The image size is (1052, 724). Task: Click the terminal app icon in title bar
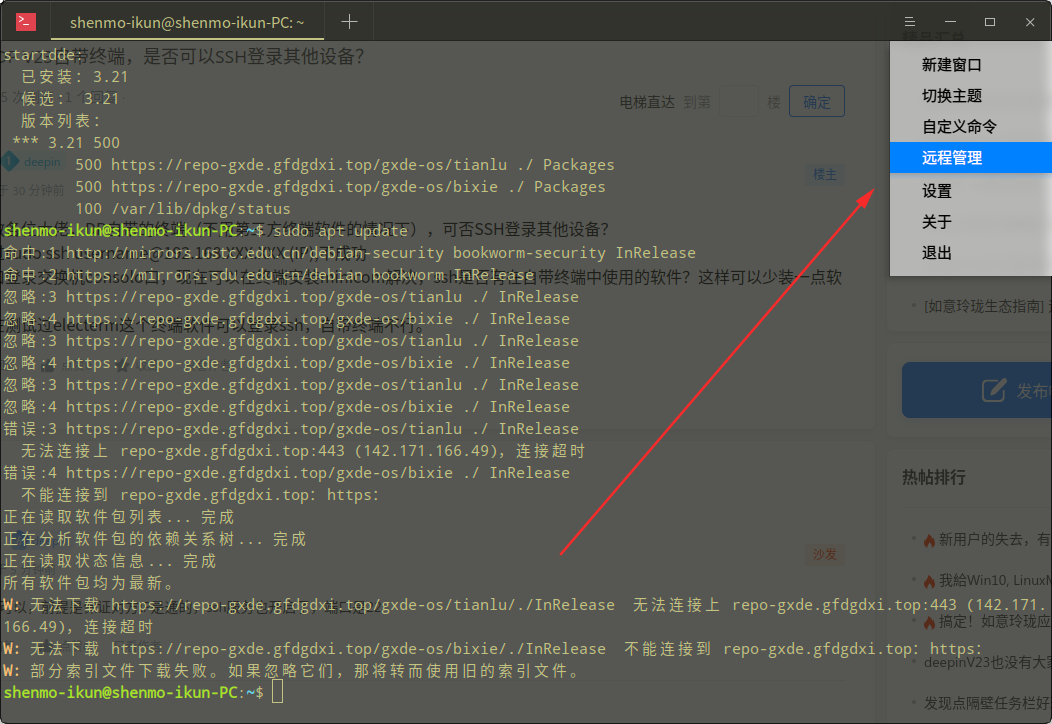[25, 22]
